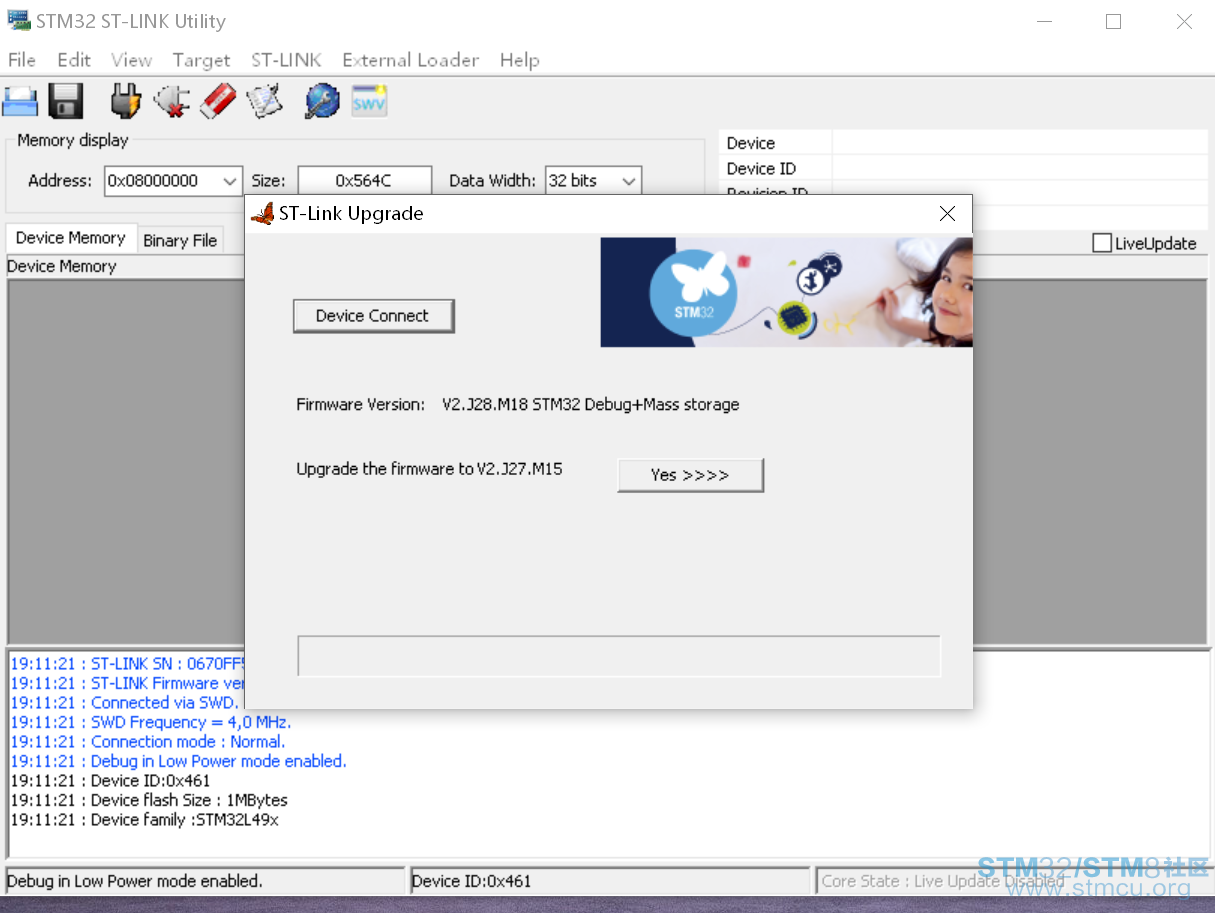Click the 'Firmware Version:' label
Image resolution: width=1215 pixels, height=913 pixels.
360,405
